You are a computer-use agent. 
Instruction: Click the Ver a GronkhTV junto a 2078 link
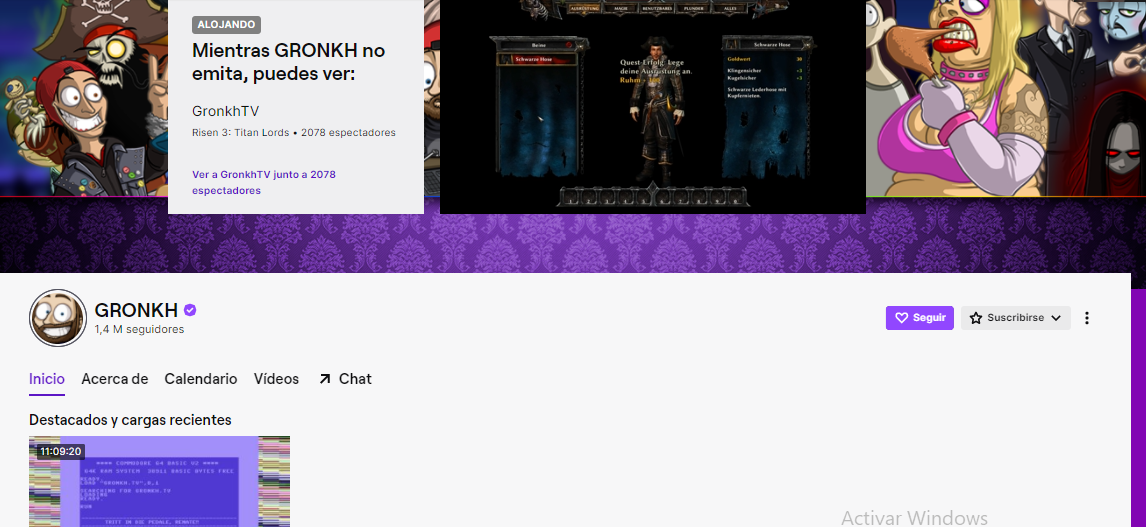coord(264,183)
